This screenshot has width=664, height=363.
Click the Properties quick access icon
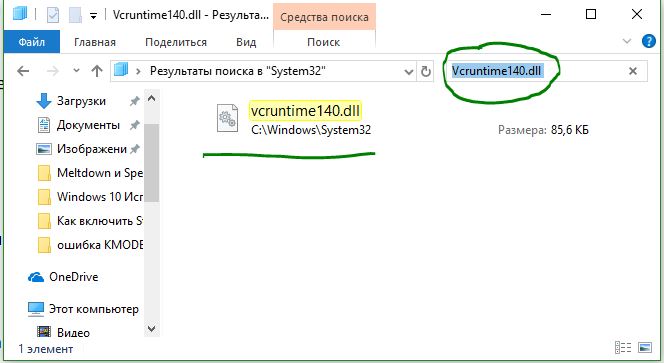[x=53, y=15]
